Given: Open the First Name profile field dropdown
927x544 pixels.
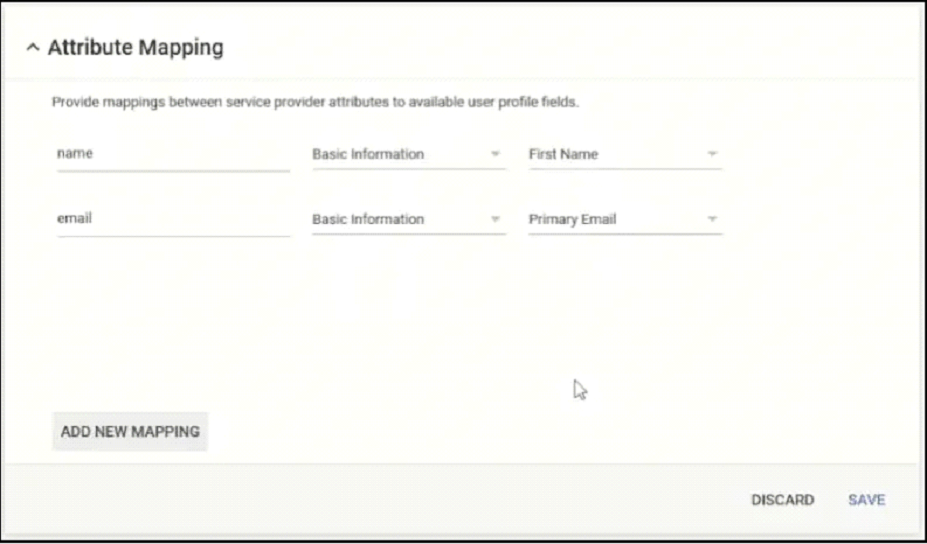Looking at the screenshot, I should pyautogui.click(x=625, y=155).
